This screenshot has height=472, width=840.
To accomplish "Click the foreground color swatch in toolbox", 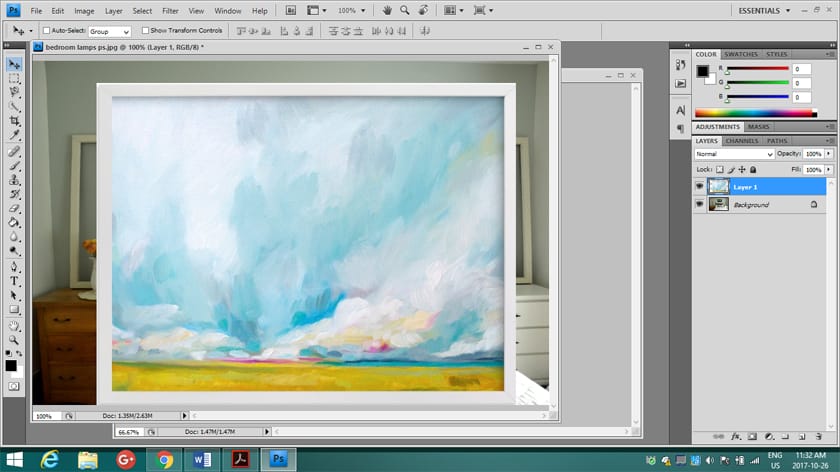I will click(x=11, y=365).
